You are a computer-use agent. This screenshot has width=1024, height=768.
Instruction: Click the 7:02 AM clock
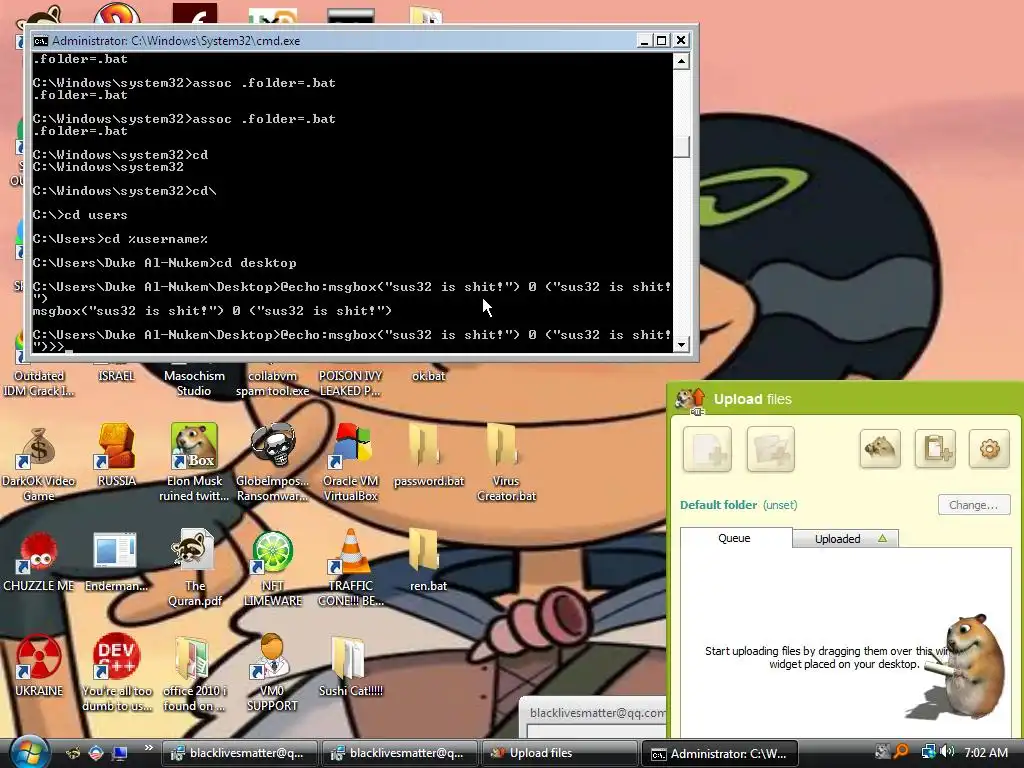click(985, 752)
